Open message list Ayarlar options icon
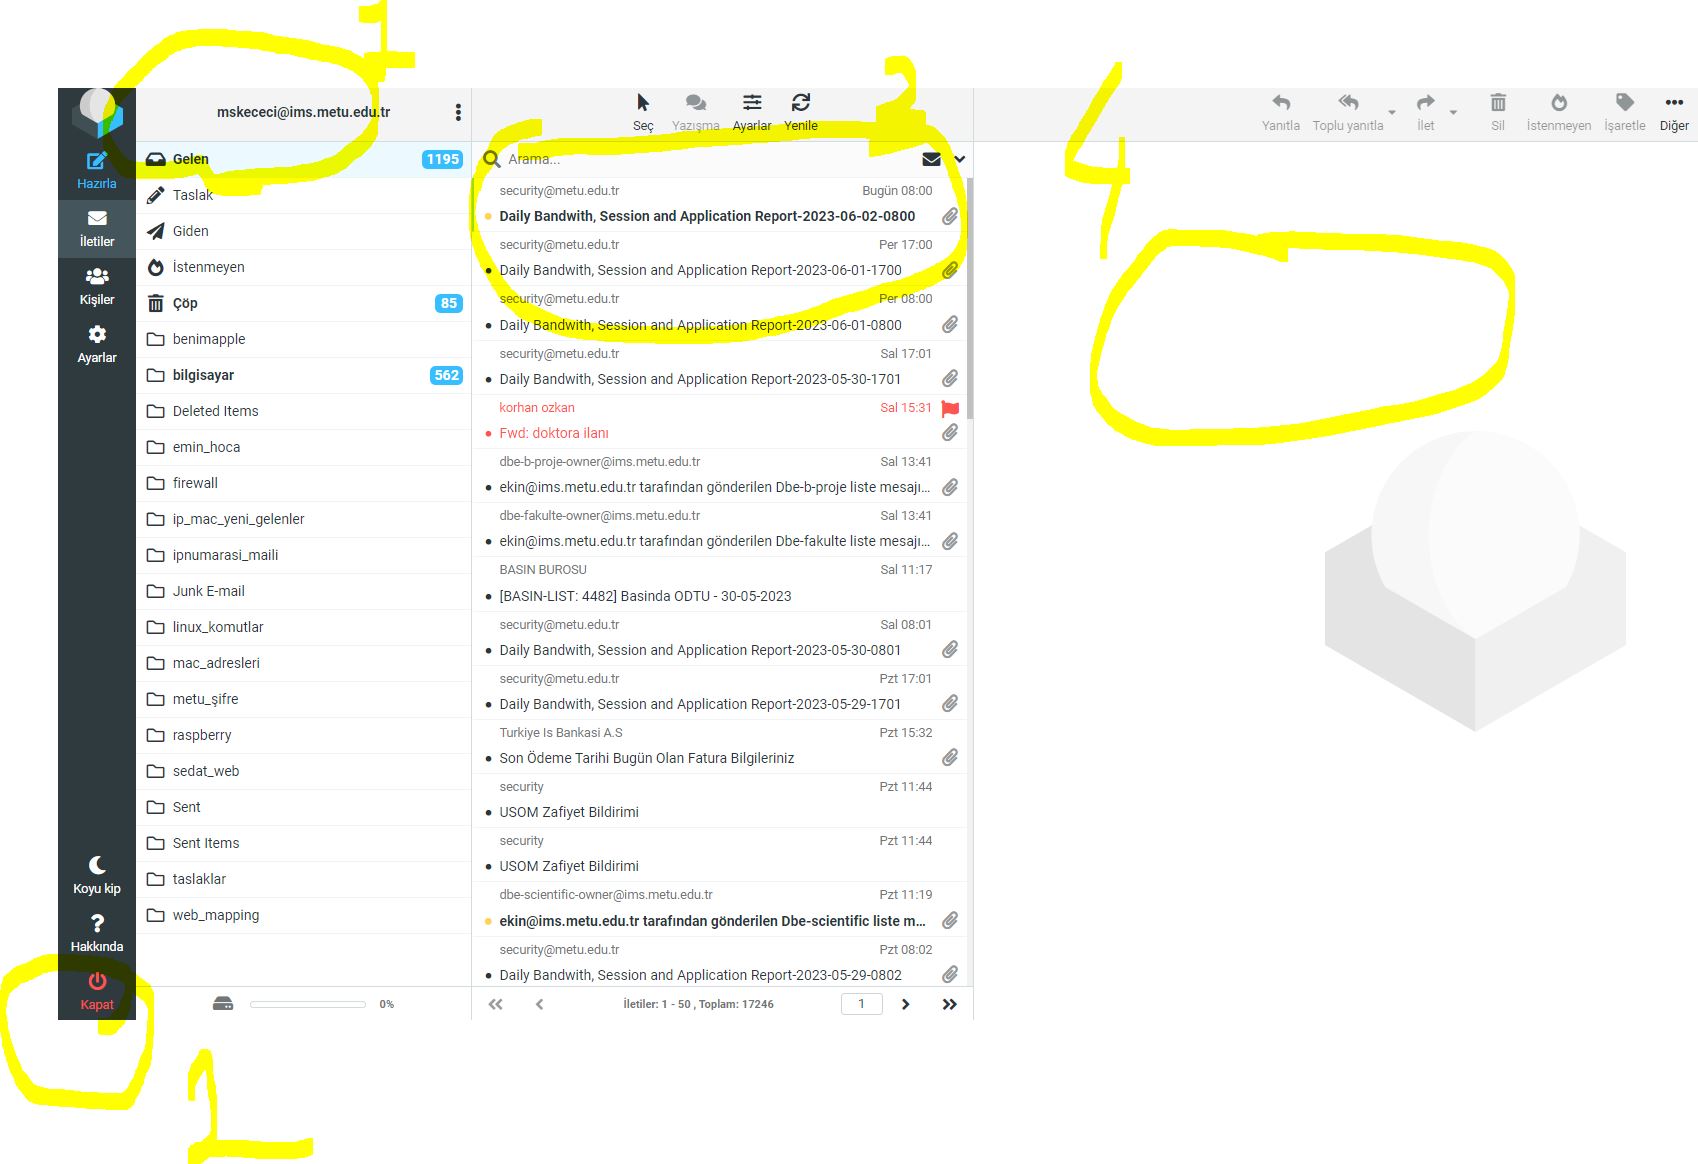Screen dimensions: 1698x1164 click(751, 103)
